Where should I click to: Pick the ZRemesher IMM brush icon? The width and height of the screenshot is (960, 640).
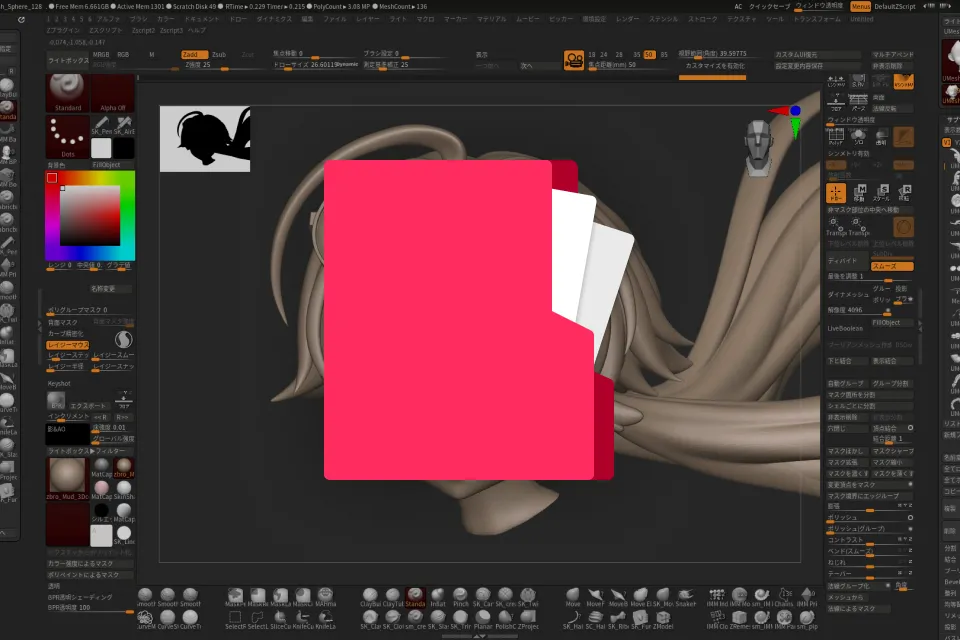pos(739,620)
